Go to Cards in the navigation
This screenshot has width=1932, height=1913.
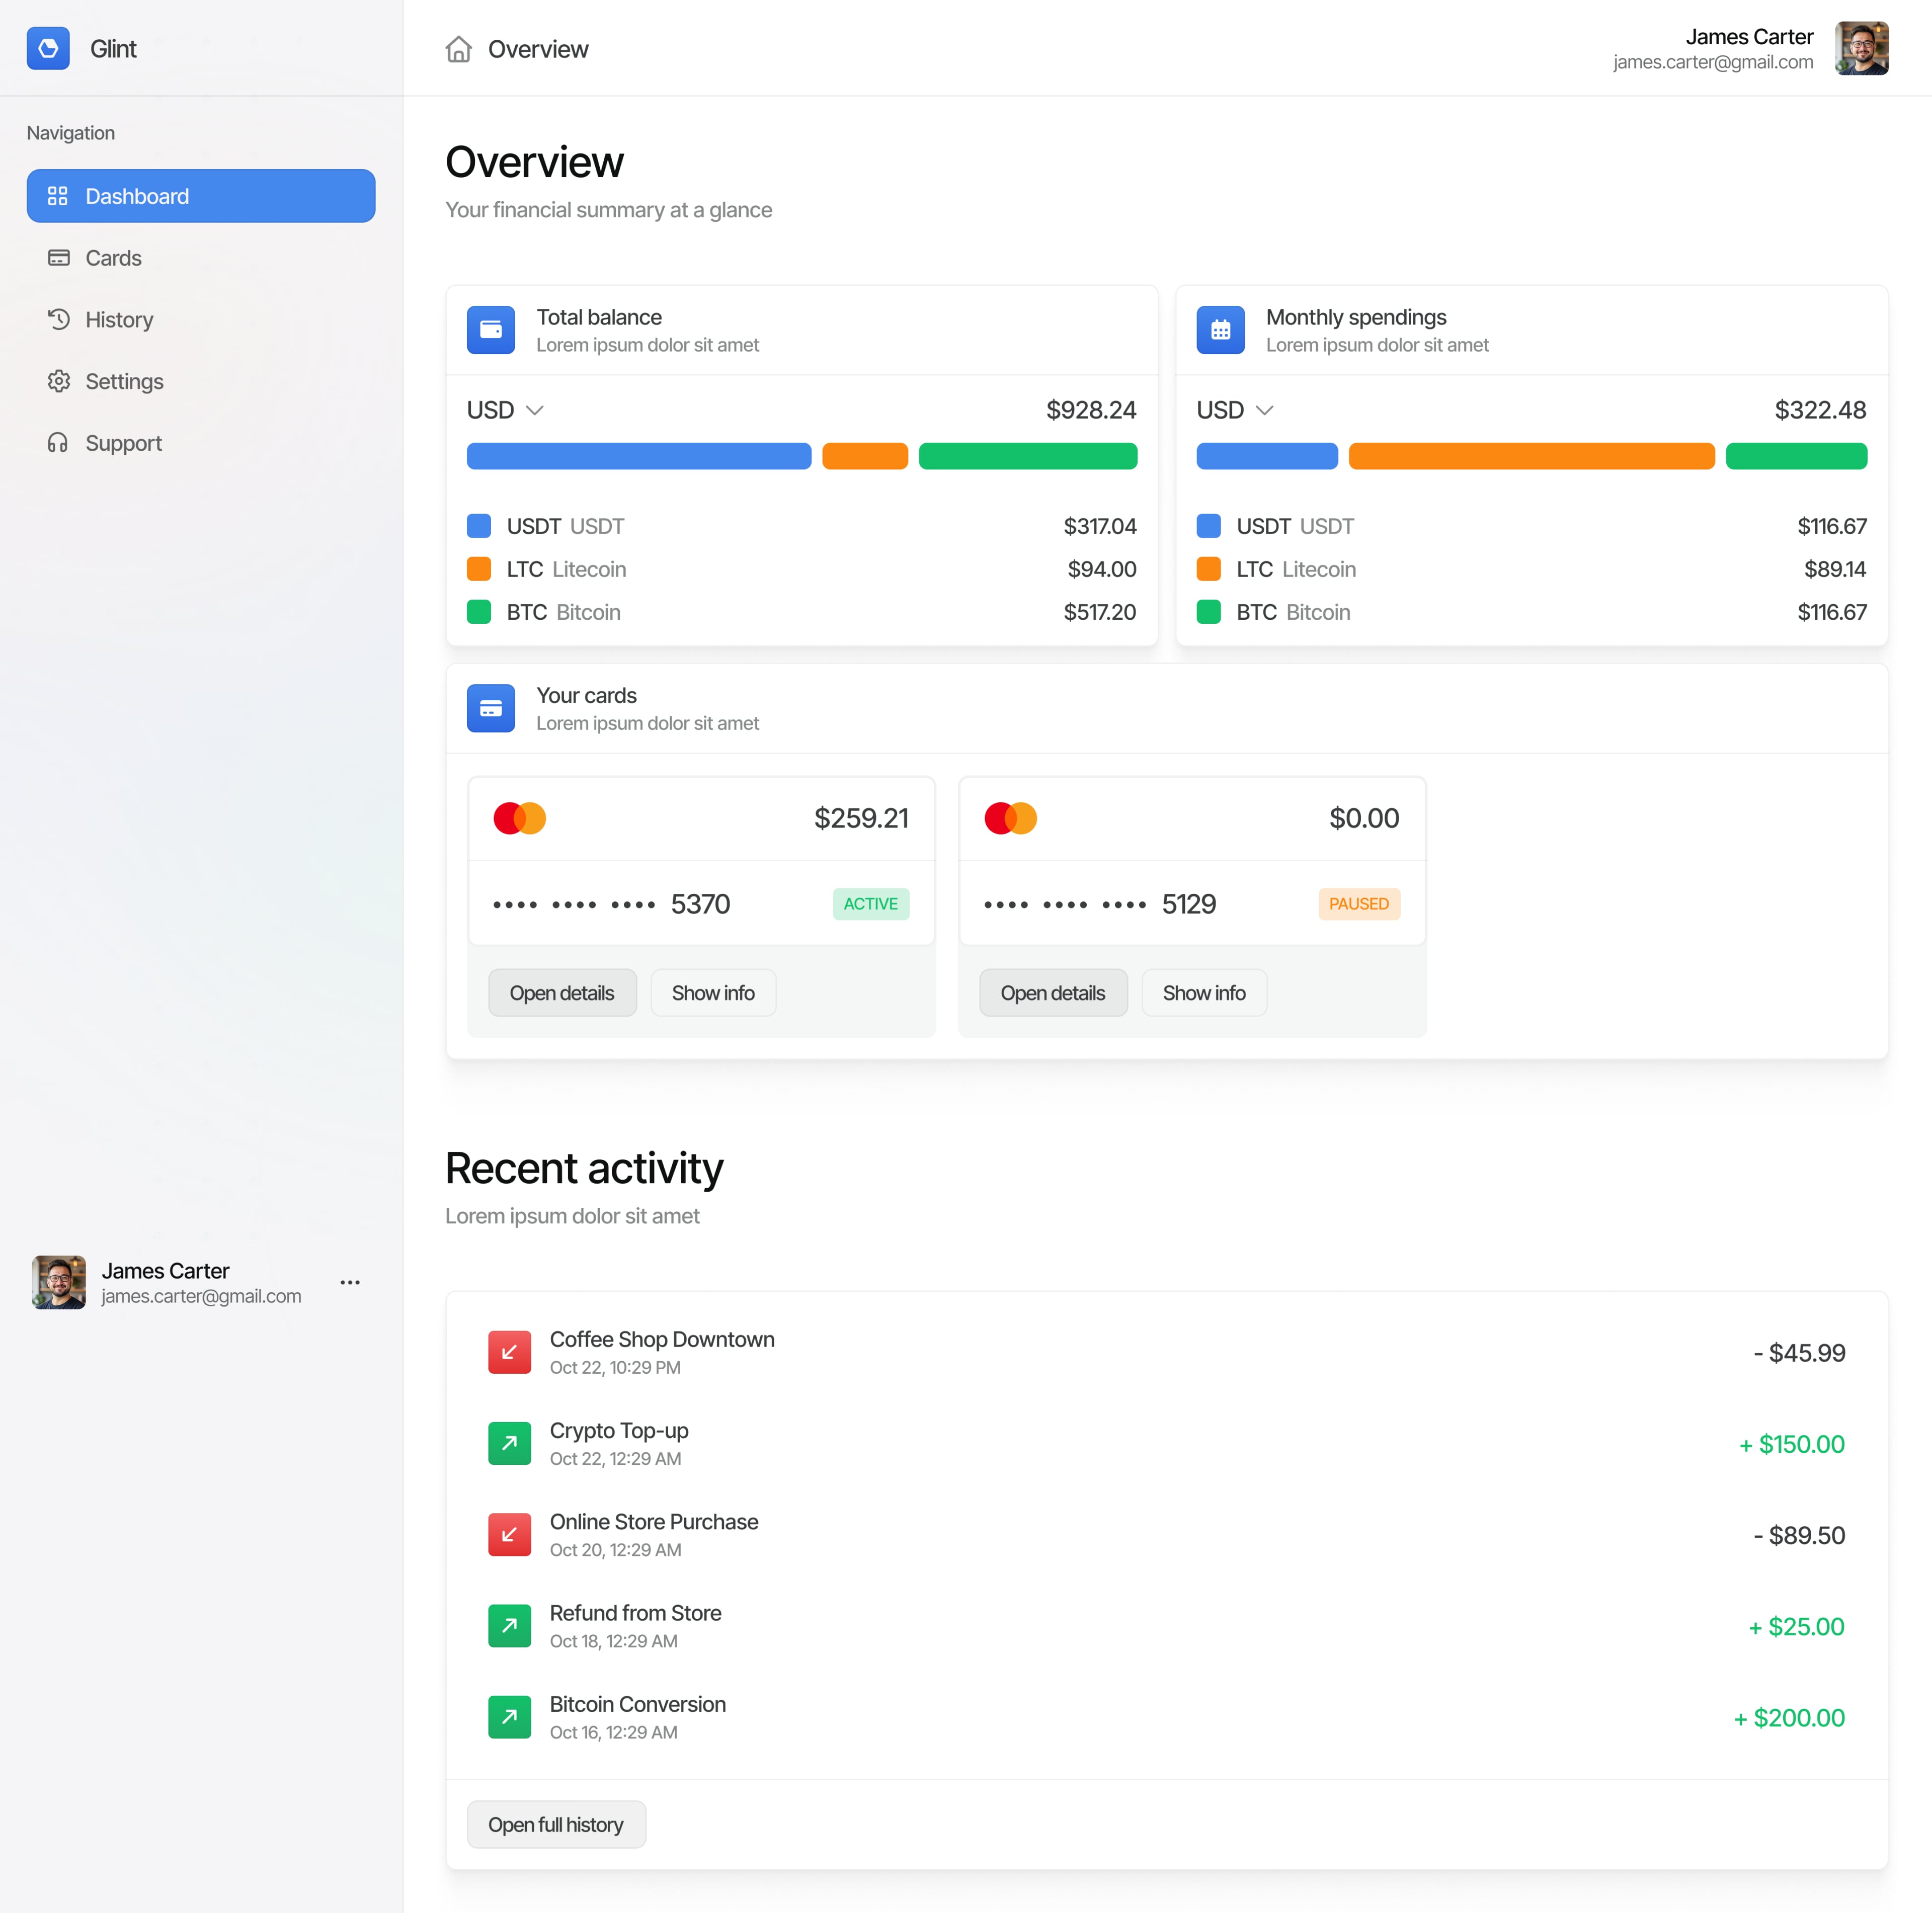(x=201, y=258)
